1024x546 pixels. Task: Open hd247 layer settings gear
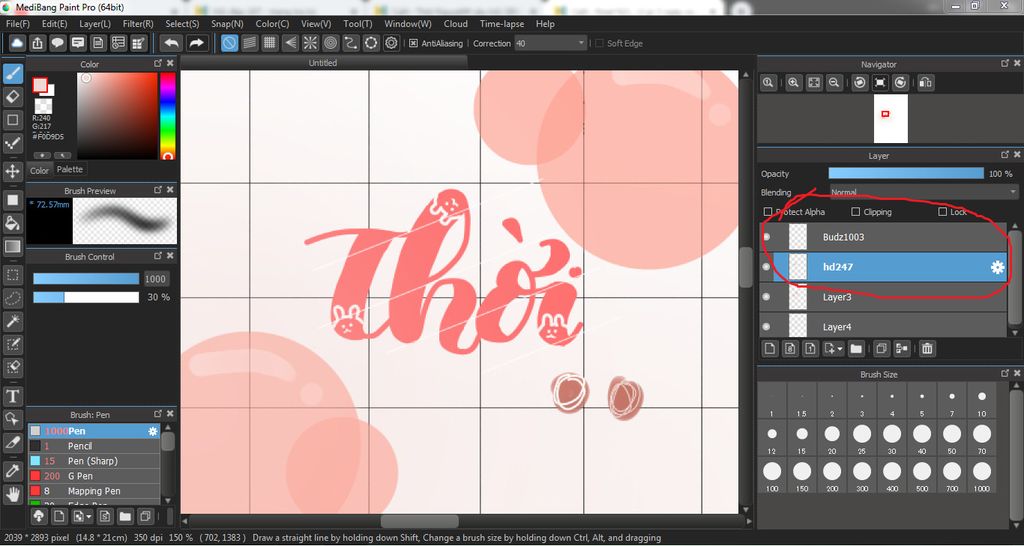[x=997, y=267]
